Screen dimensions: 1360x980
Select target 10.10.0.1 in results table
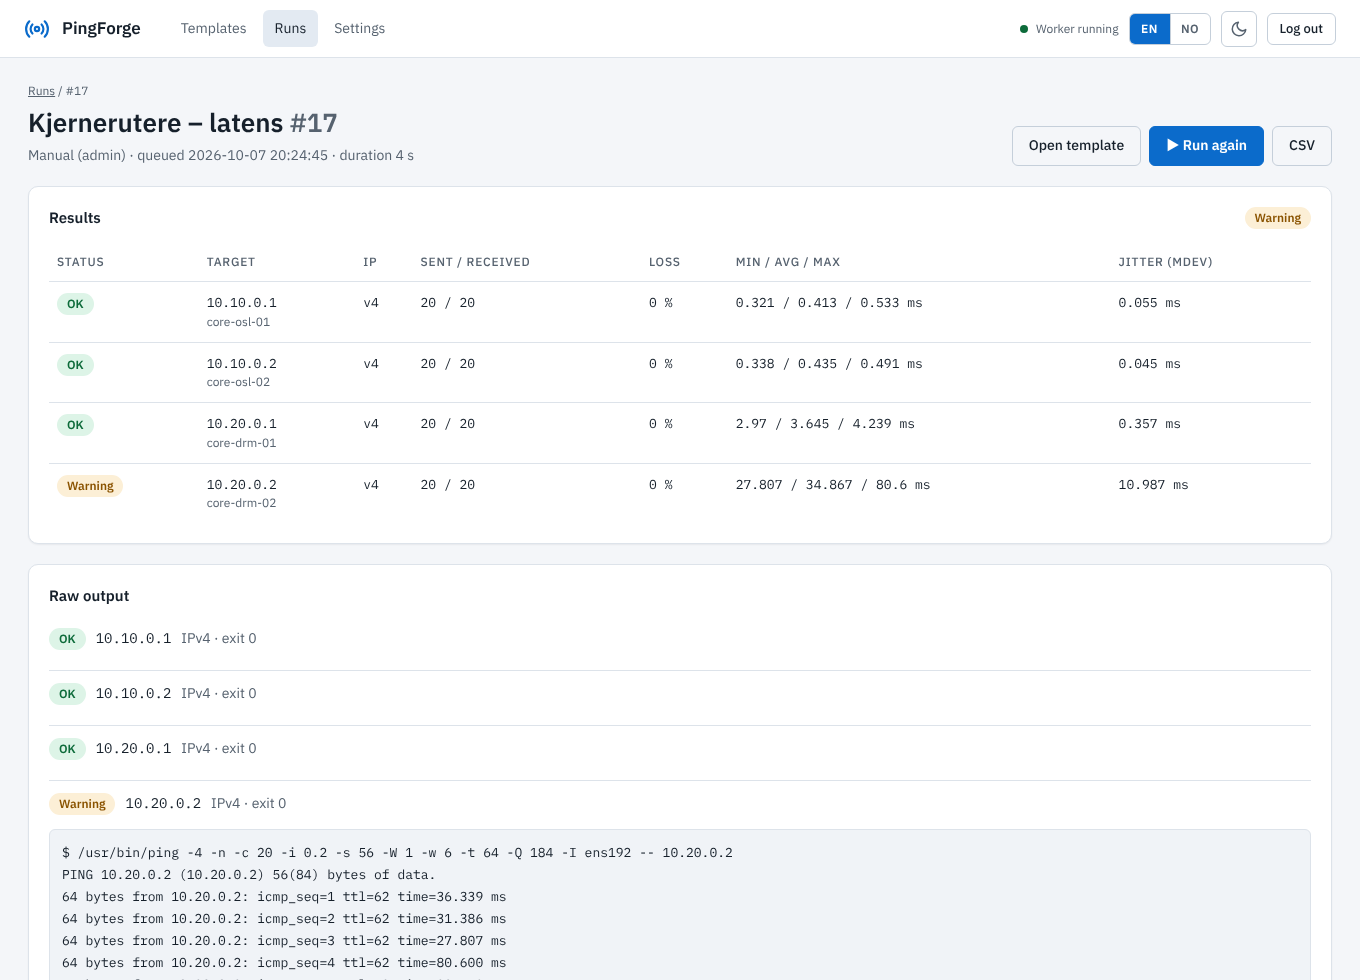[242, 303]
